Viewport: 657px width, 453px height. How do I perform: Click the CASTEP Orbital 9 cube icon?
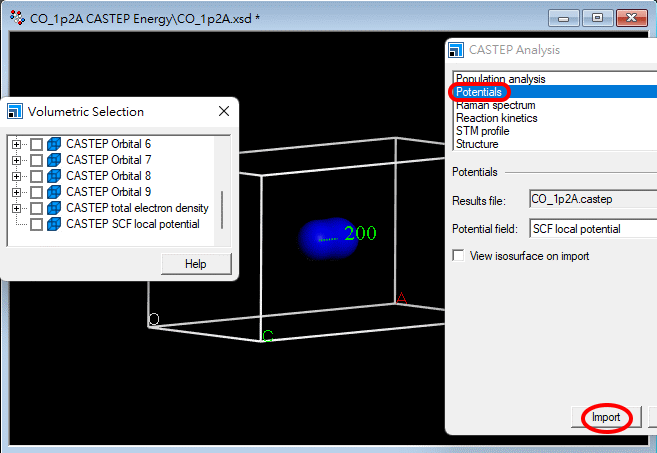54,192
